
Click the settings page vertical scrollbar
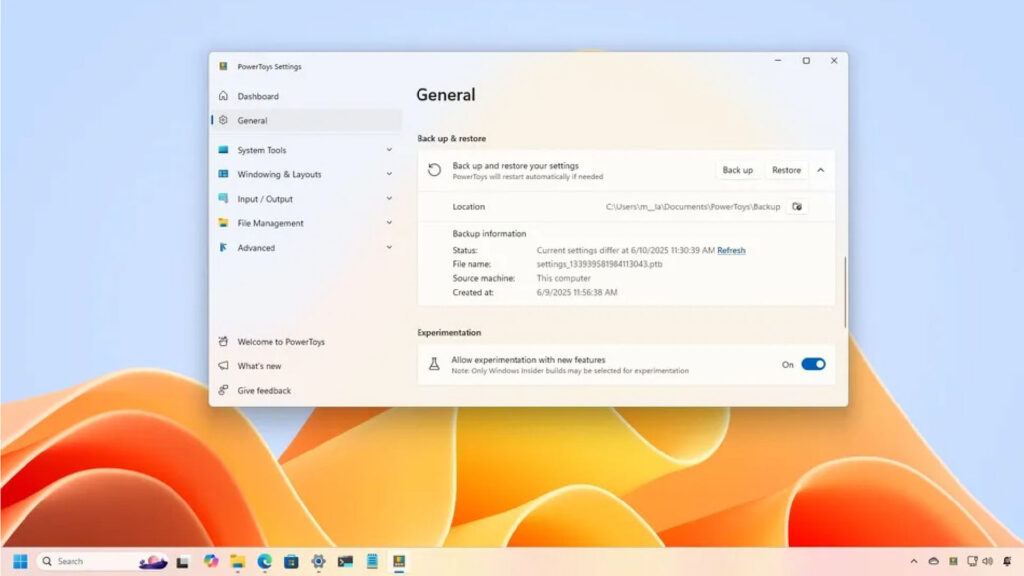click(845, 290)
